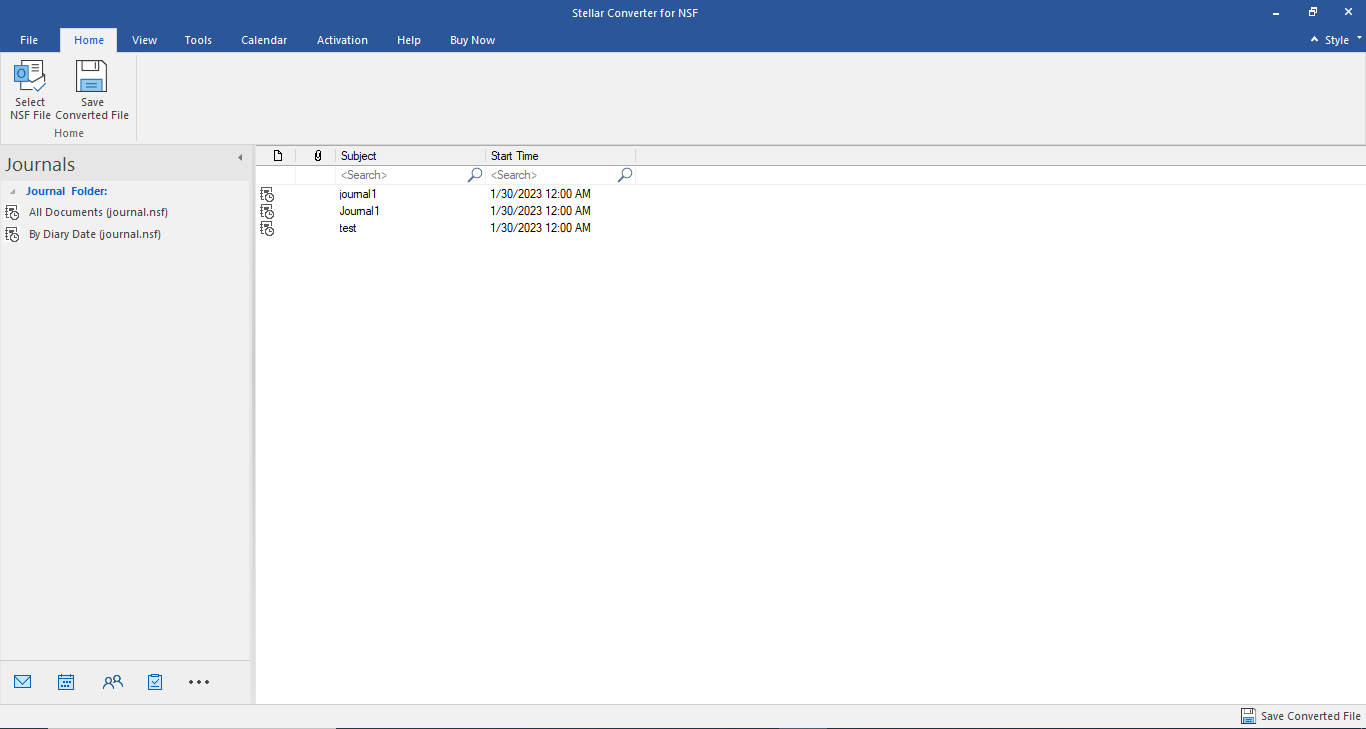Open the Contacts view icon in sidebar footer

click(x=113, y=682)
